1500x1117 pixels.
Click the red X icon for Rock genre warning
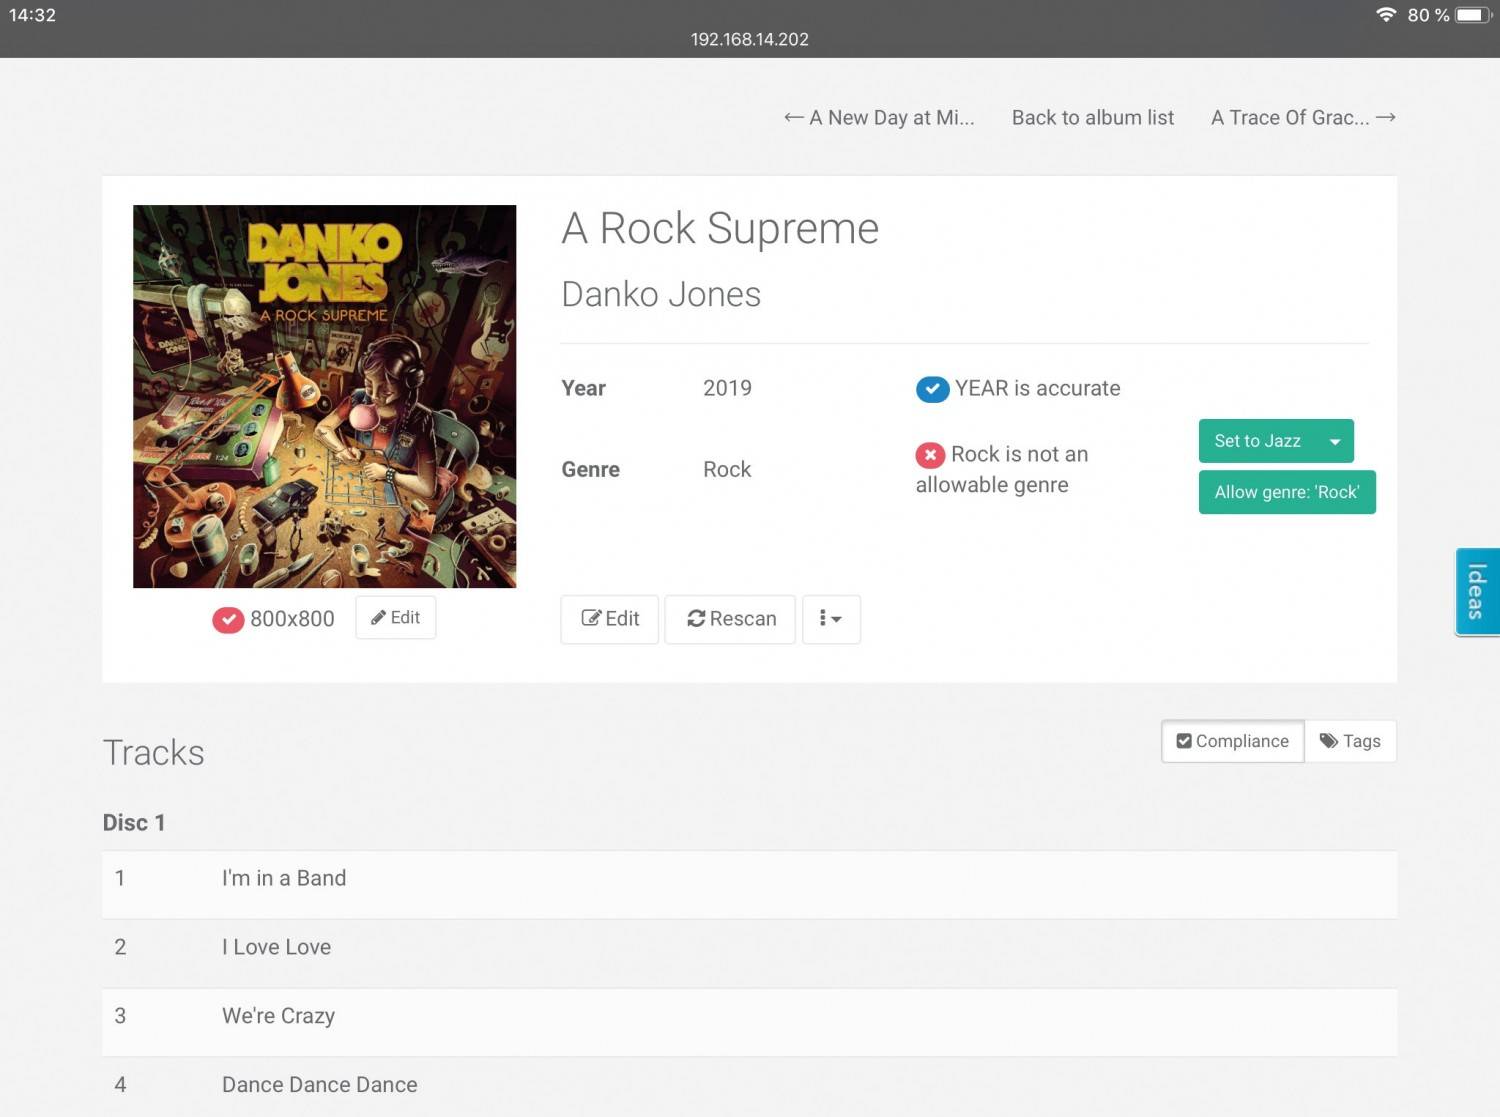point(930,455)
